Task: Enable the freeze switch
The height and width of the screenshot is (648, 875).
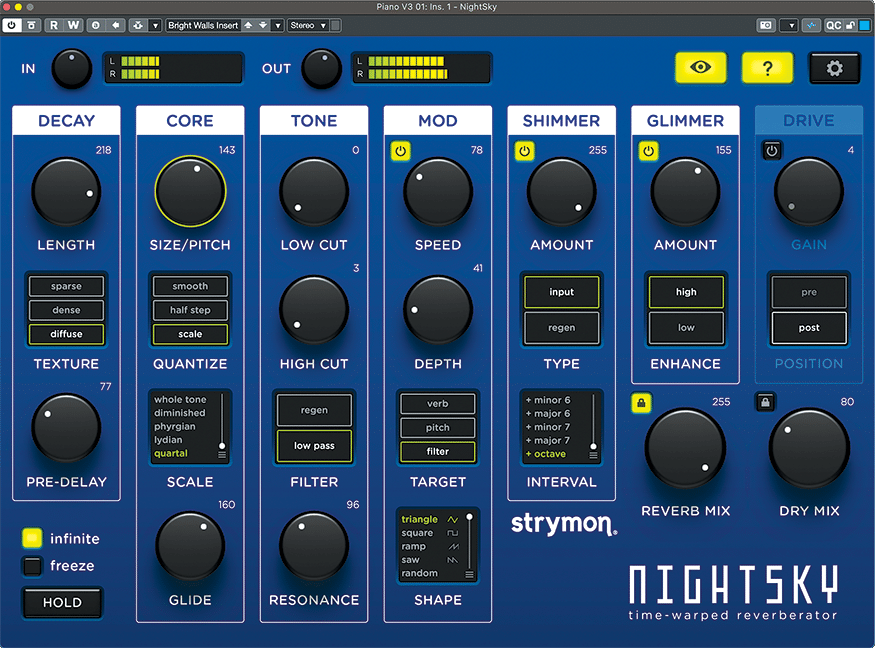Action: pyautogui.click(x=32, y=565)
